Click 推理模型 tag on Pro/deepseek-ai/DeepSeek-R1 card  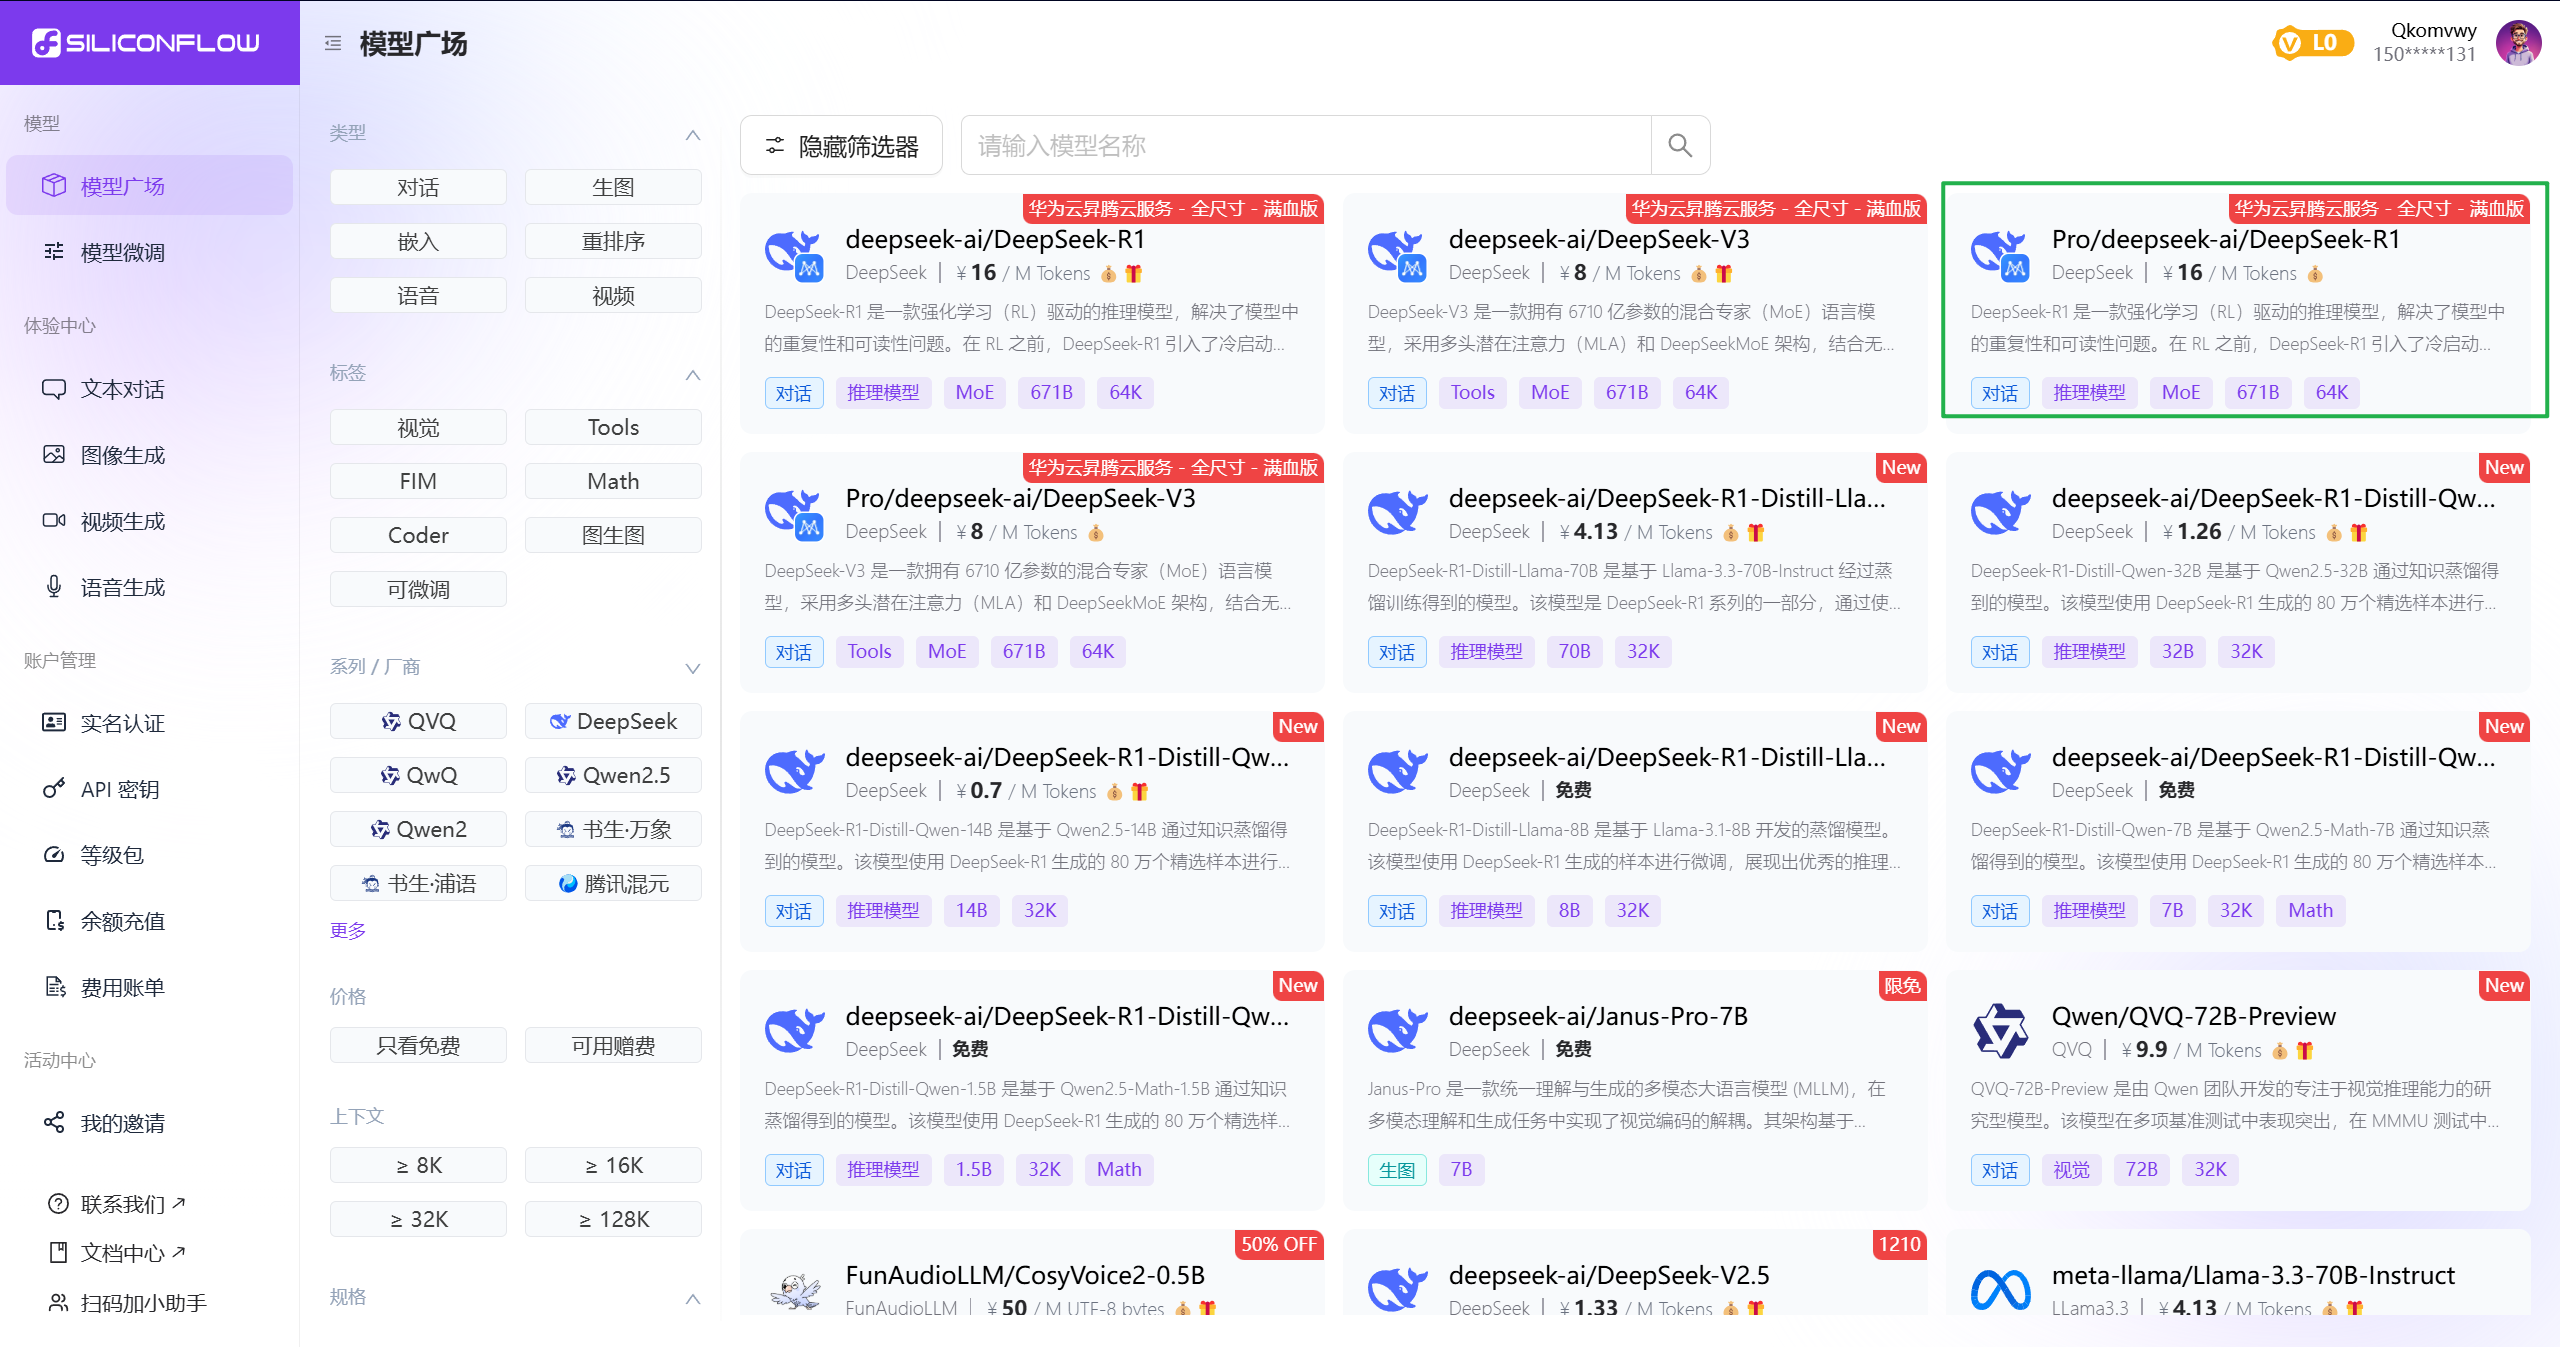point(2089,393)
